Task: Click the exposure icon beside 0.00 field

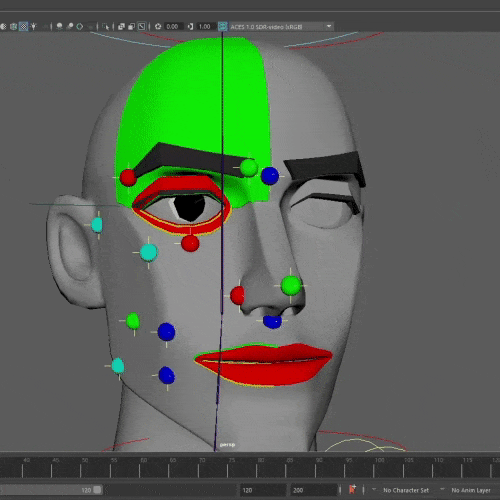Action: [x=158, y=26]
